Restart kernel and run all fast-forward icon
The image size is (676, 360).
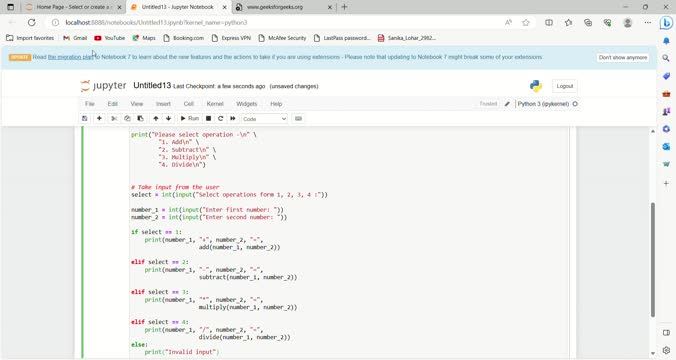233,119
